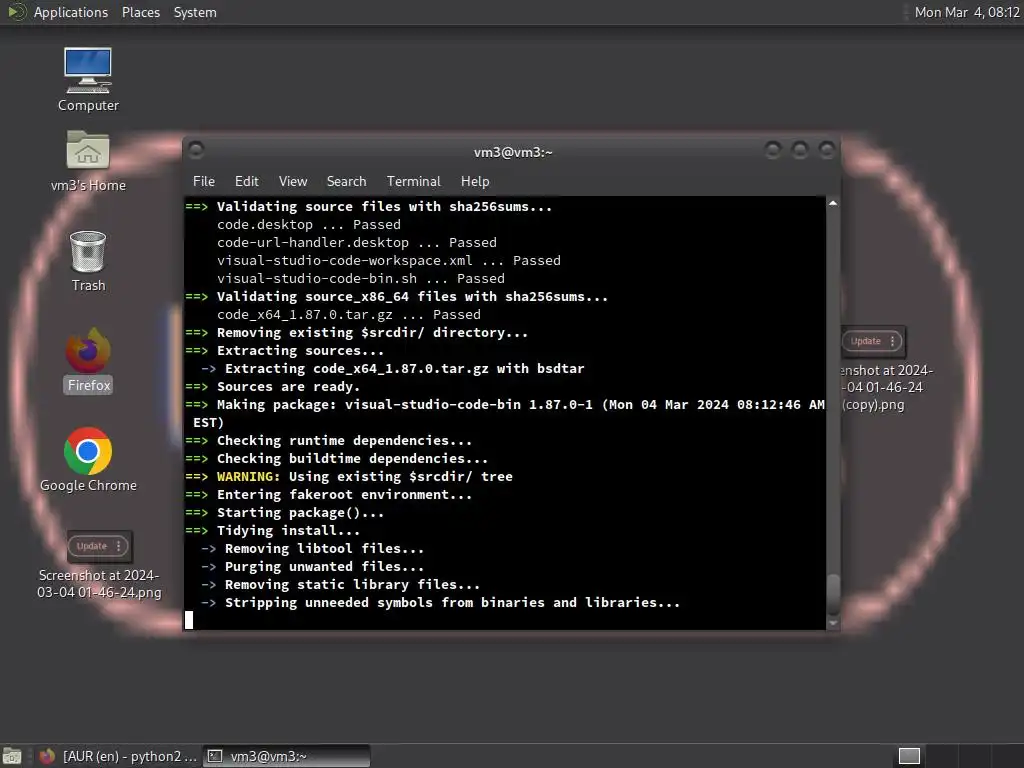Image resolution: width=1024 pixels, height=768 pixels.
Task: Open the View menu in terminal
Action: pos(293,182)
